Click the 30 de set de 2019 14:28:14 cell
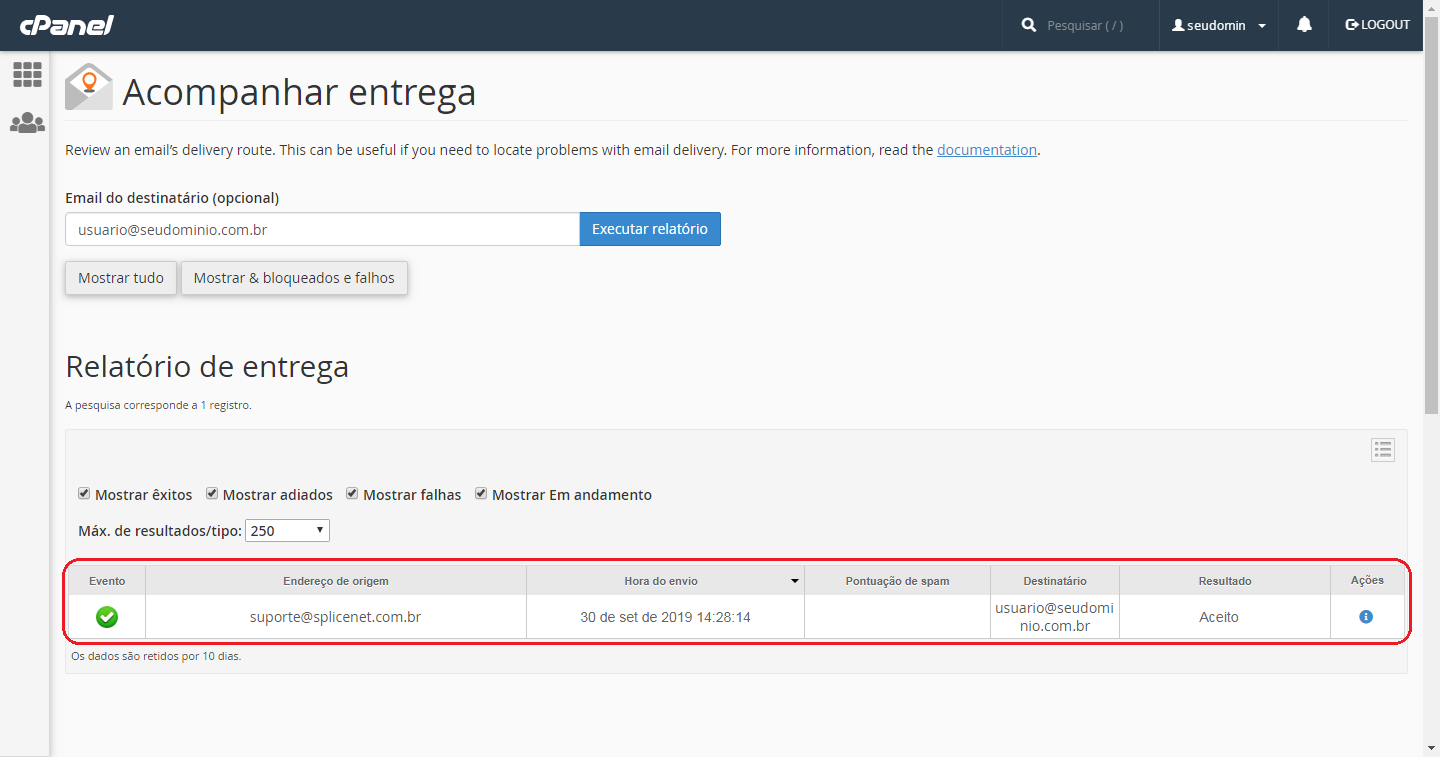 point(665,617)
